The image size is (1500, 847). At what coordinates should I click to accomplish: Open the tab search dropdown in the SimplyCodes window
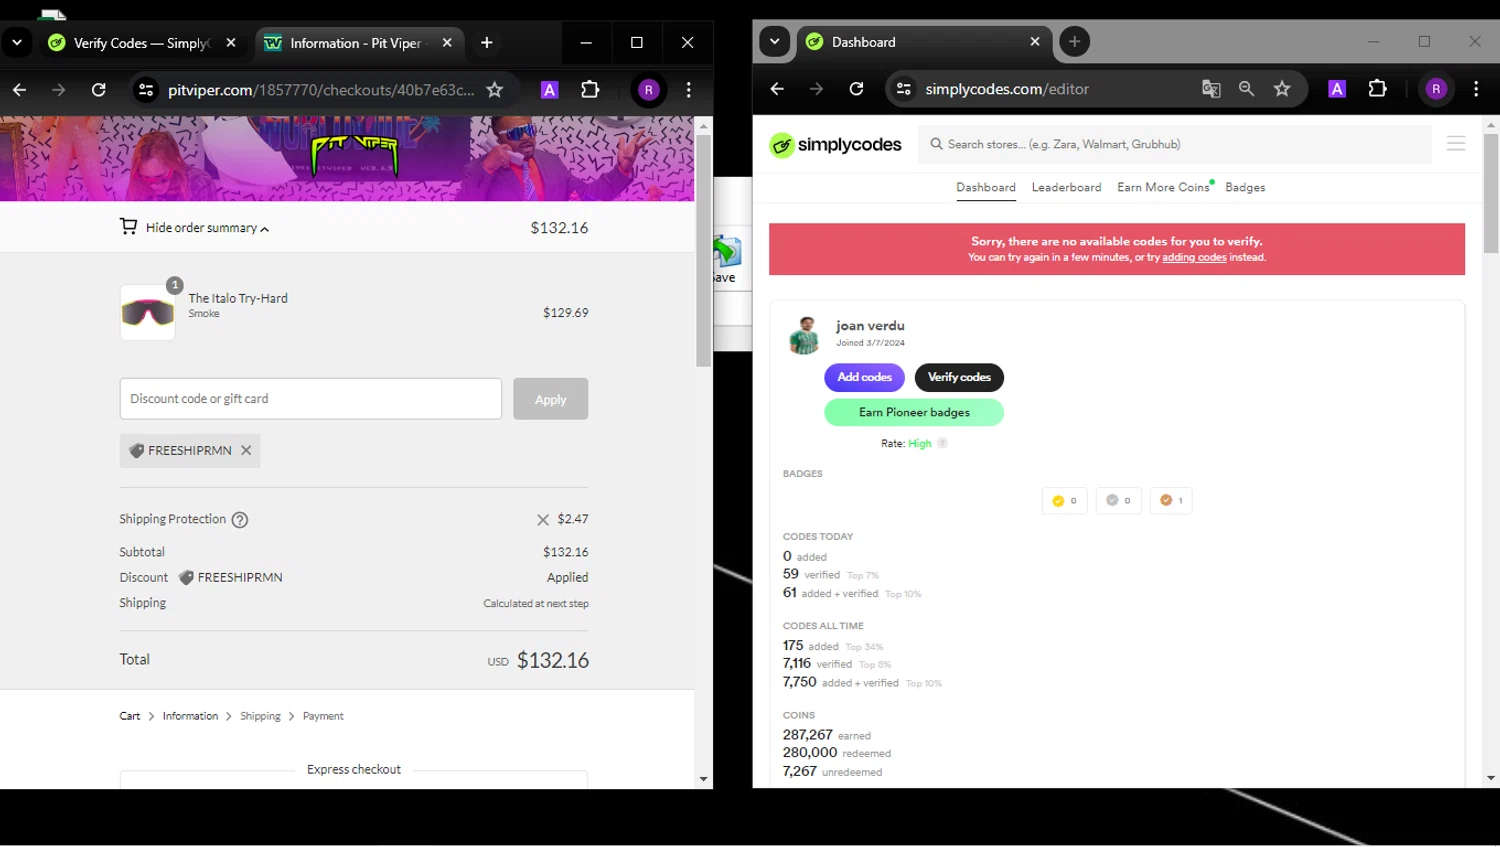tap(775, 42)
